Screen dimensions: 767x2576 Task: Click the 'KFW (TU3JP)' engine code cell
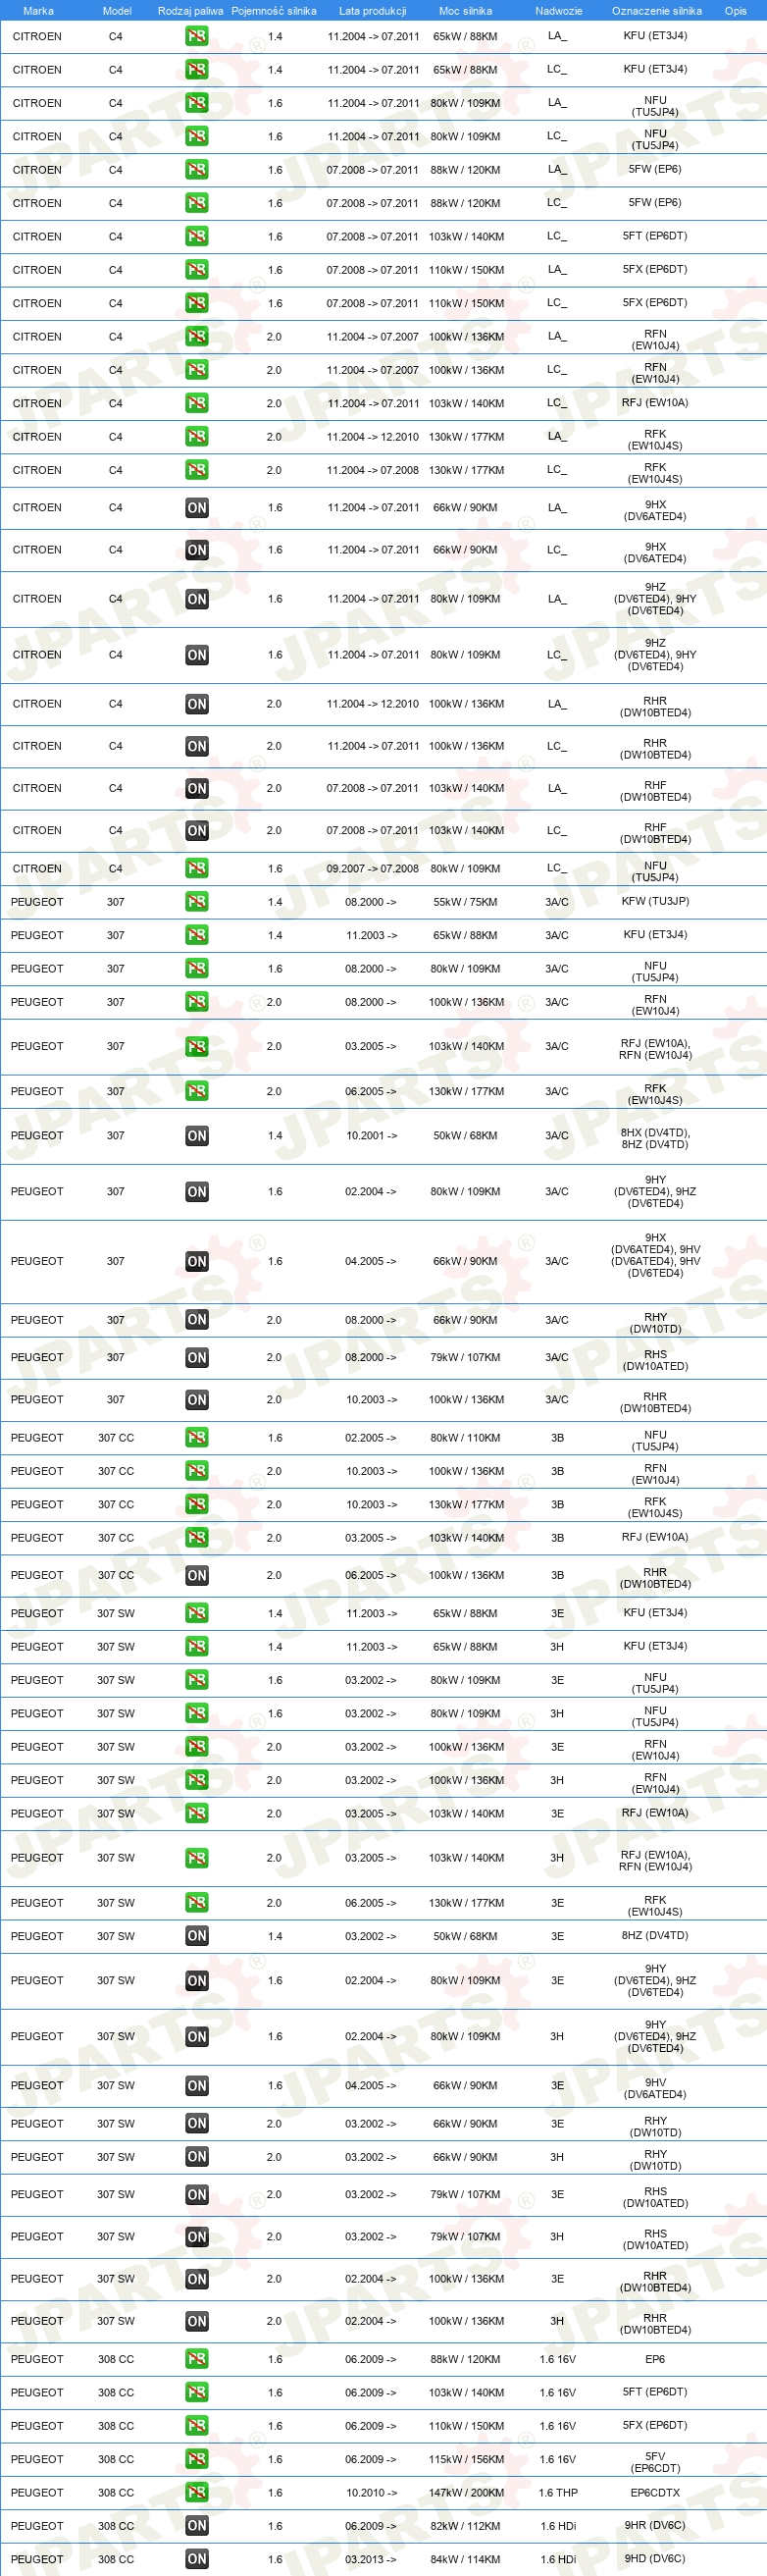655,902
